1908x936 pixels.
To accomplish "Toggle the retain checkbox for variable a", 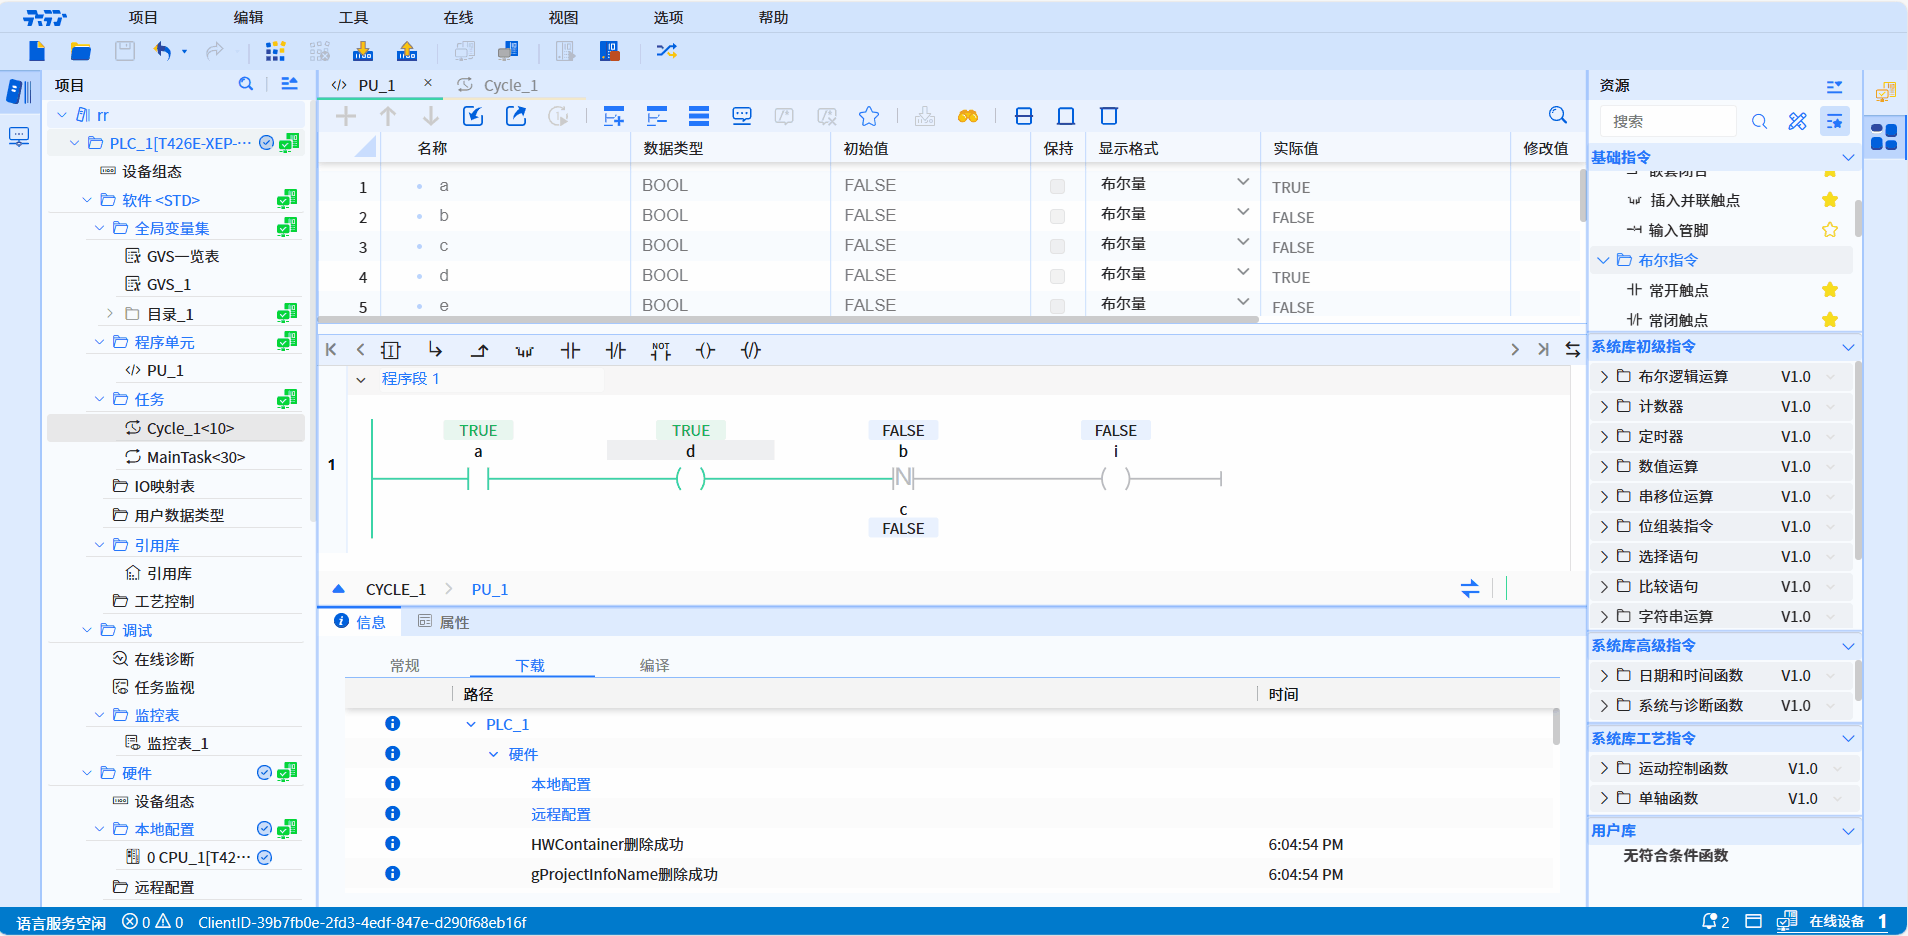I will pos(1057,186).
